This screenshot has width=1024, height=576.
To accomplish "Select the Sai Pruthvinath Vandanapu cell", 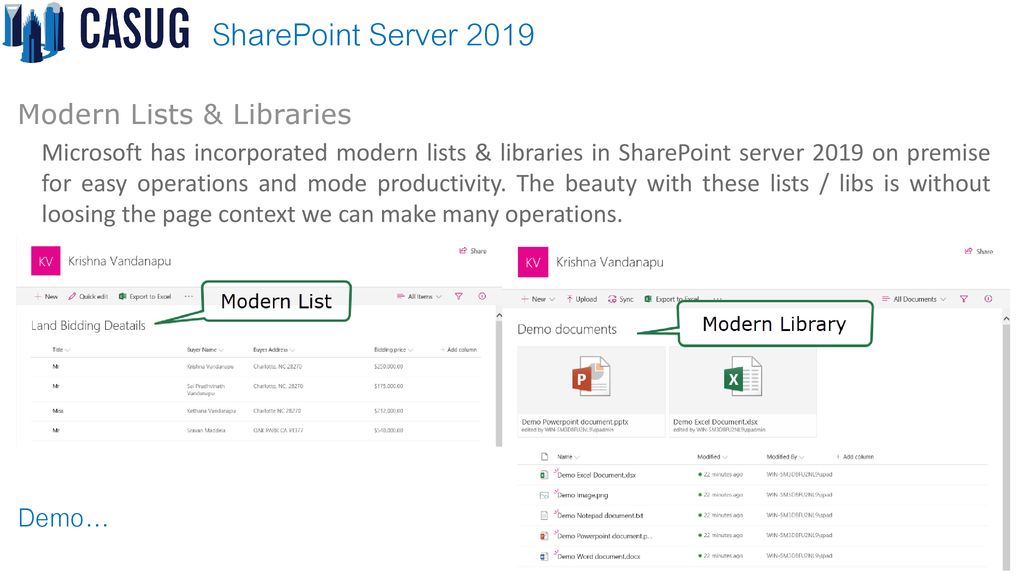I will pos(206,390).
